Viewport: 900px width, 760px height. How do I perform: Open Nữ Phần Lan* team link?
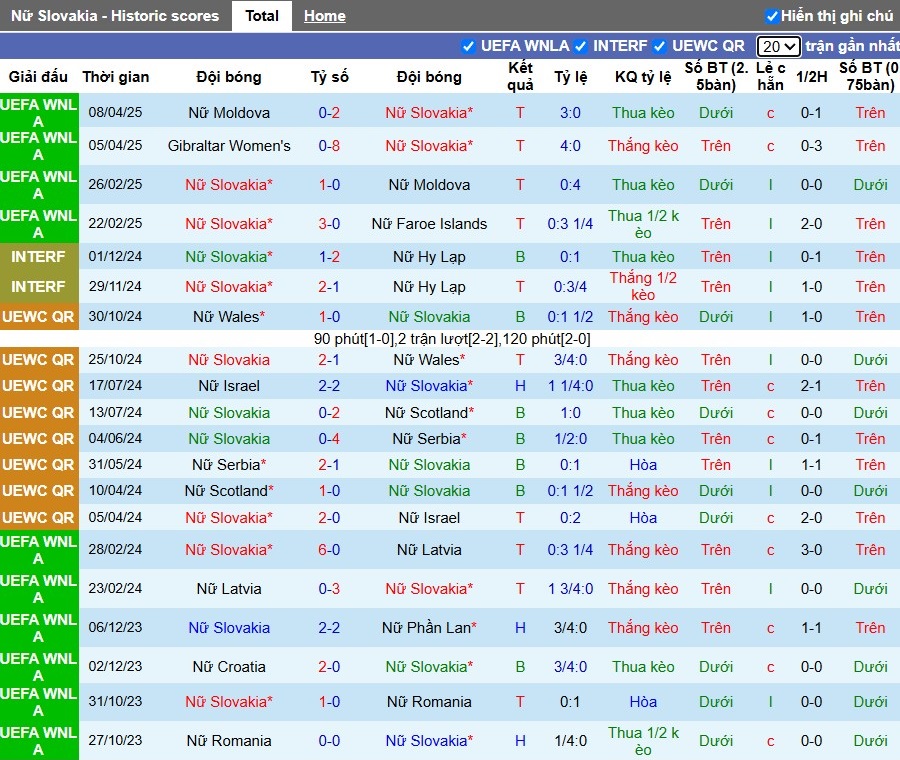click(429, 628)
